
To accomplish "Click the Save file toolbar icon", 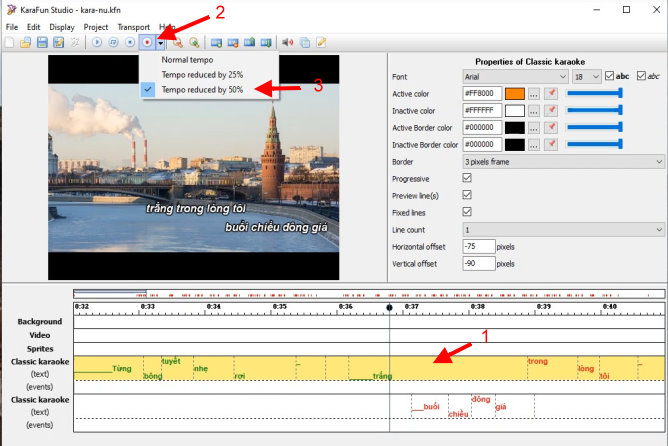I will pyautogui.click(x=42, y=43).
